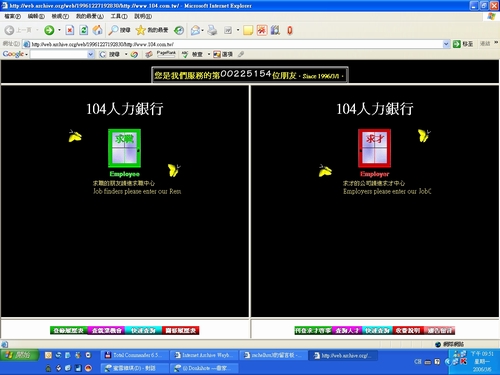Click the Google toolbar highlighter pen icon
Image resolution: width=500 pixels, height=375 pixels.
[241, 54]
